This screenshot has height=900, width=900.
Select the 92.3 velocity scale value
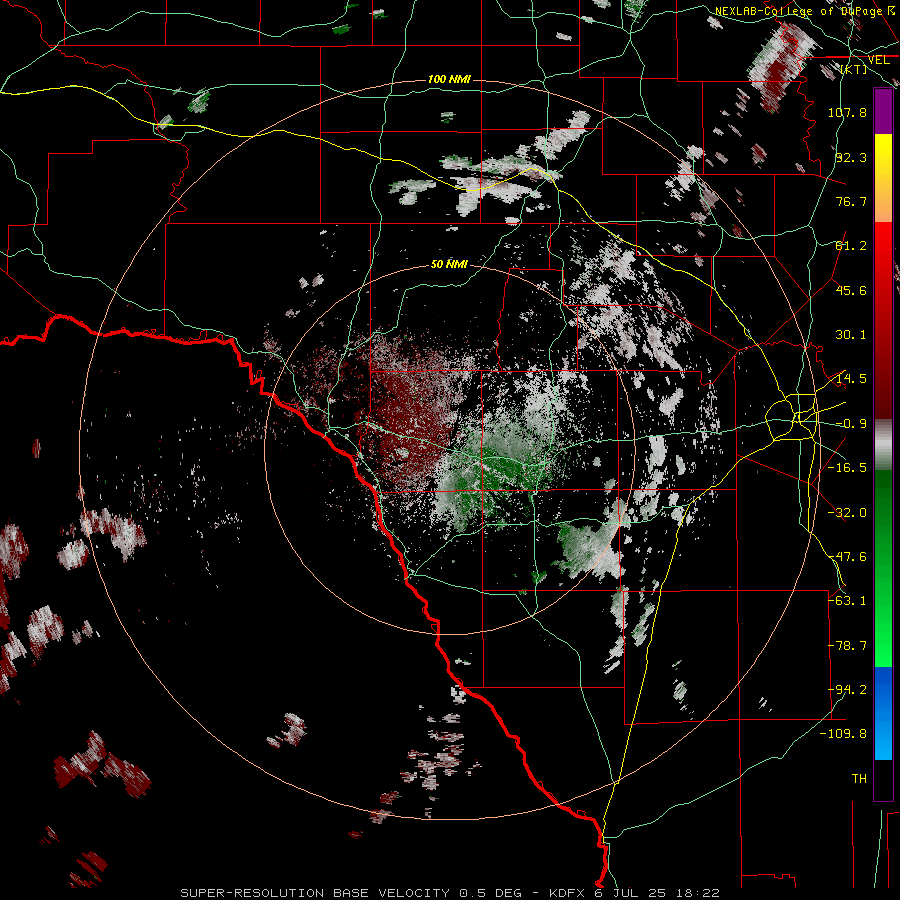pyautogui.click(x=851, y=157)
